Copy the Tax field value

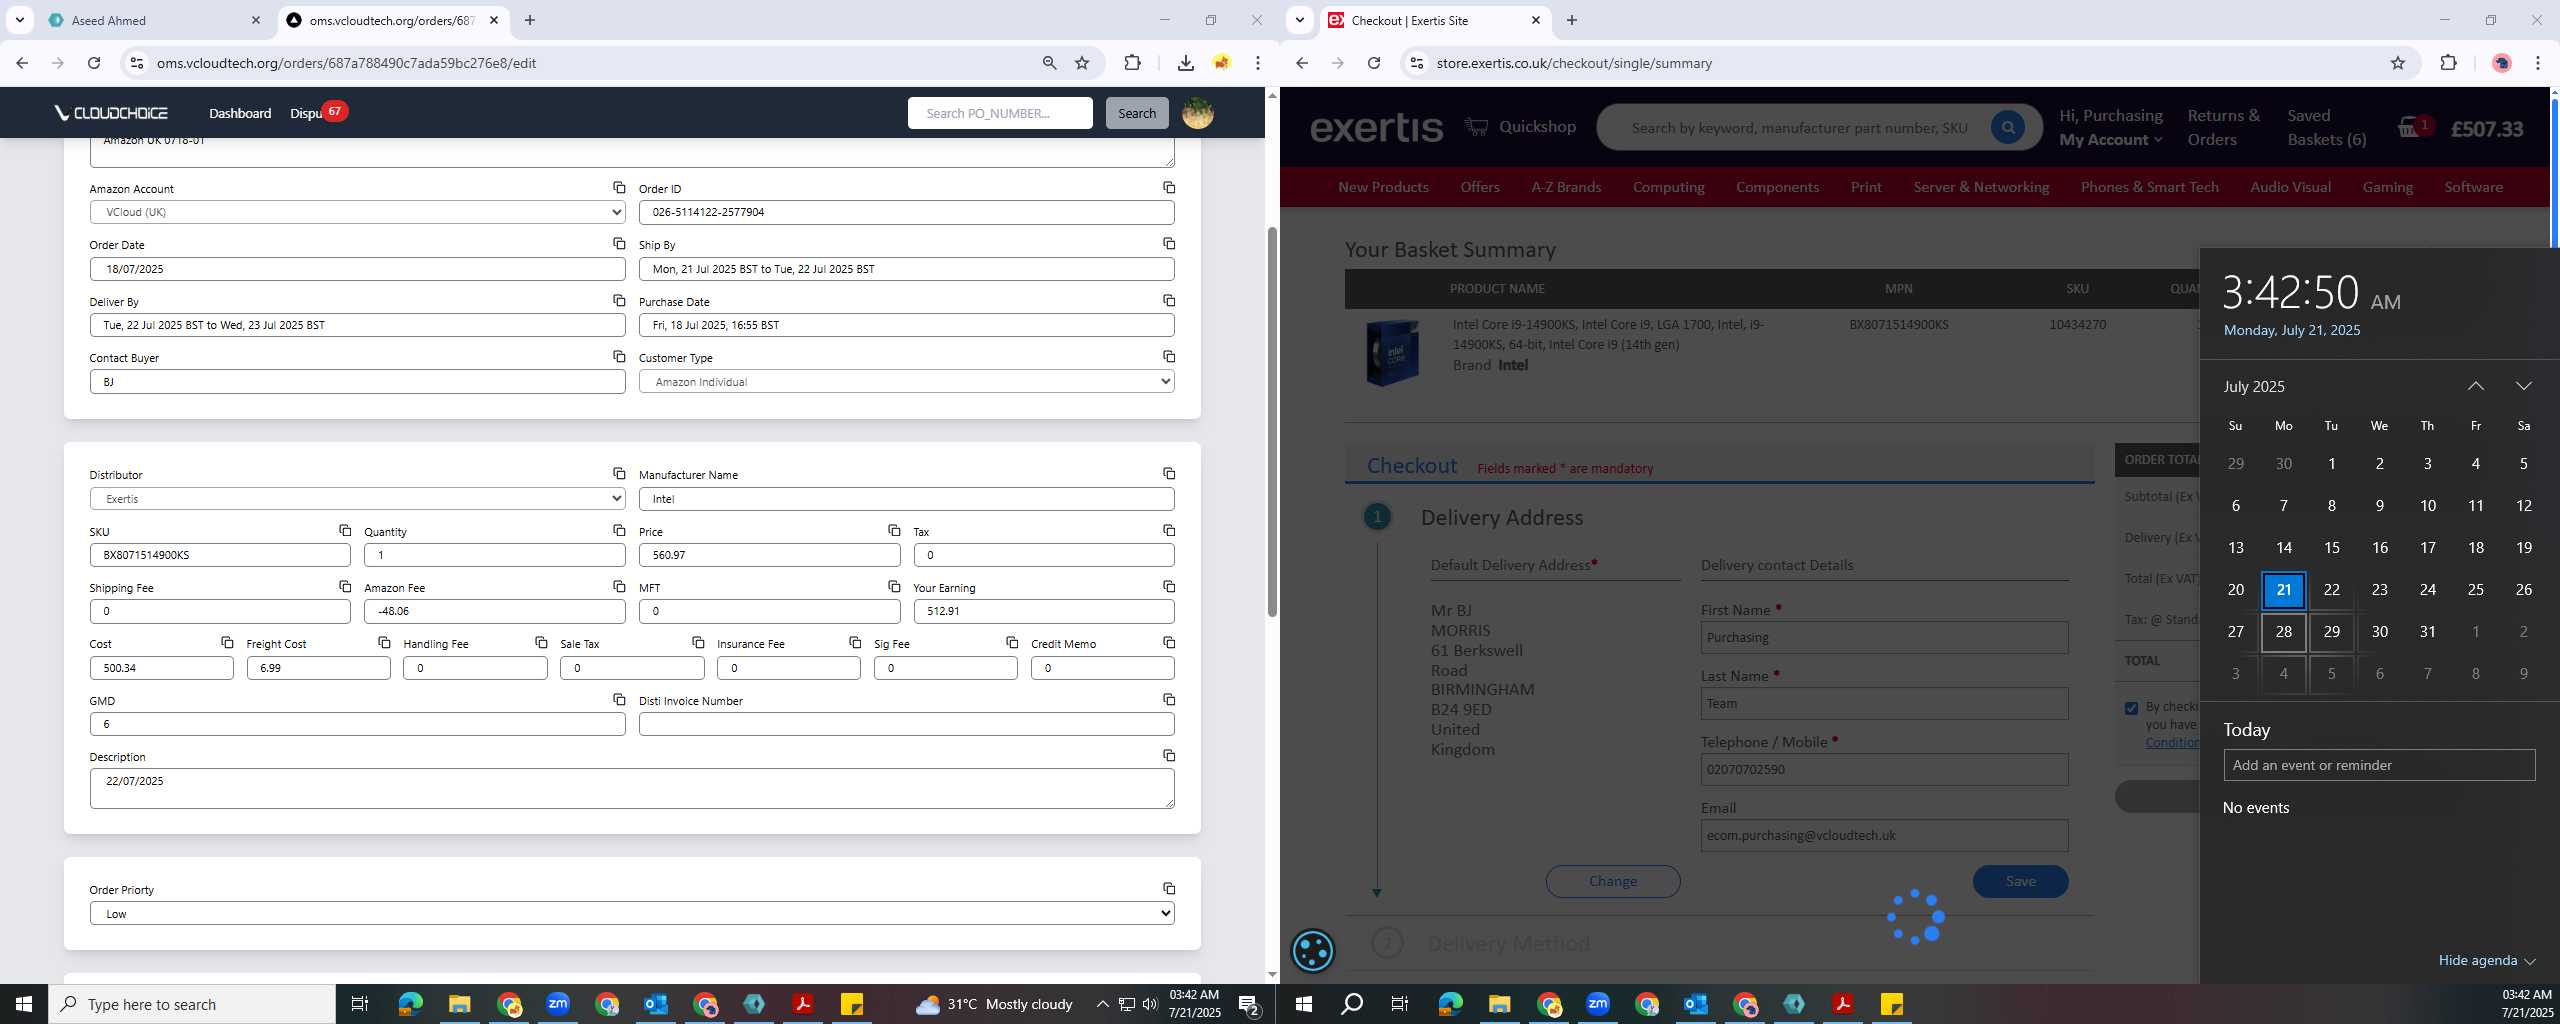1168,531
